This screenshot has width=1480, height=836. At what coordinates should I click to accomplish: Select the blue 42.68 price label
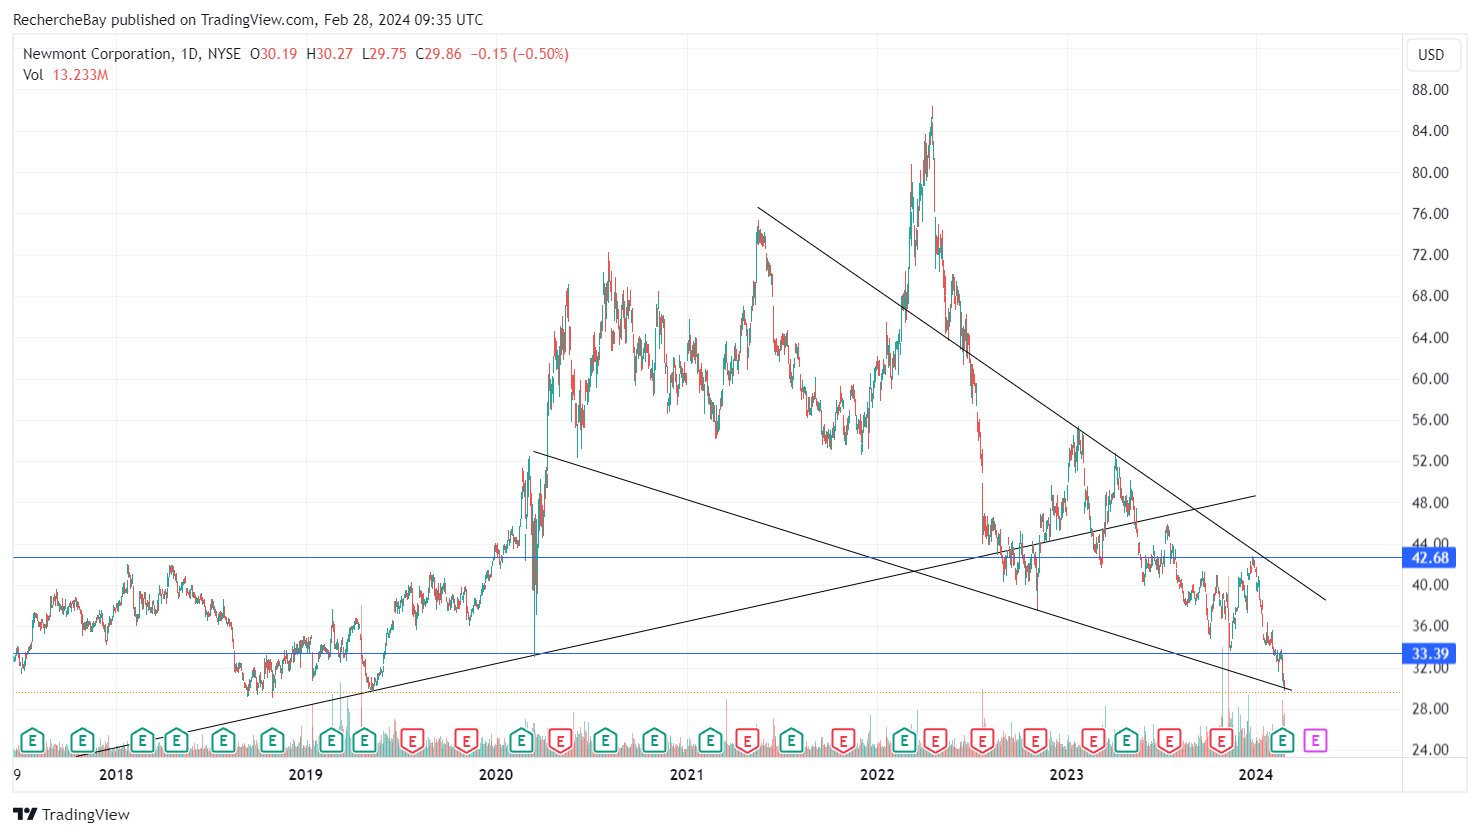coord(1430,557)
